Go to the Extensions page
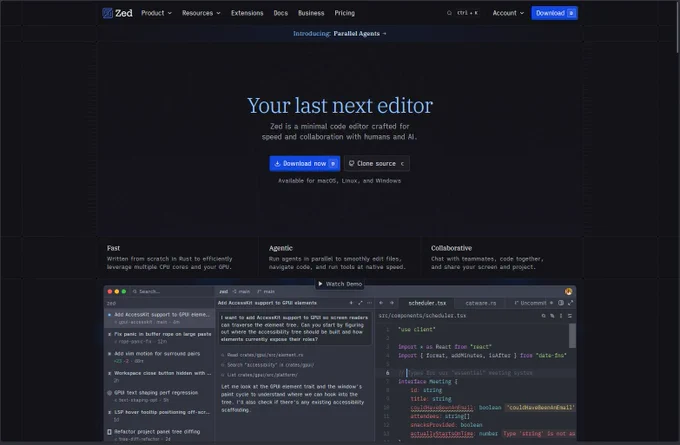Image resolution: width=680 pixels, height=445 pixels. click(x=247, y=13)
